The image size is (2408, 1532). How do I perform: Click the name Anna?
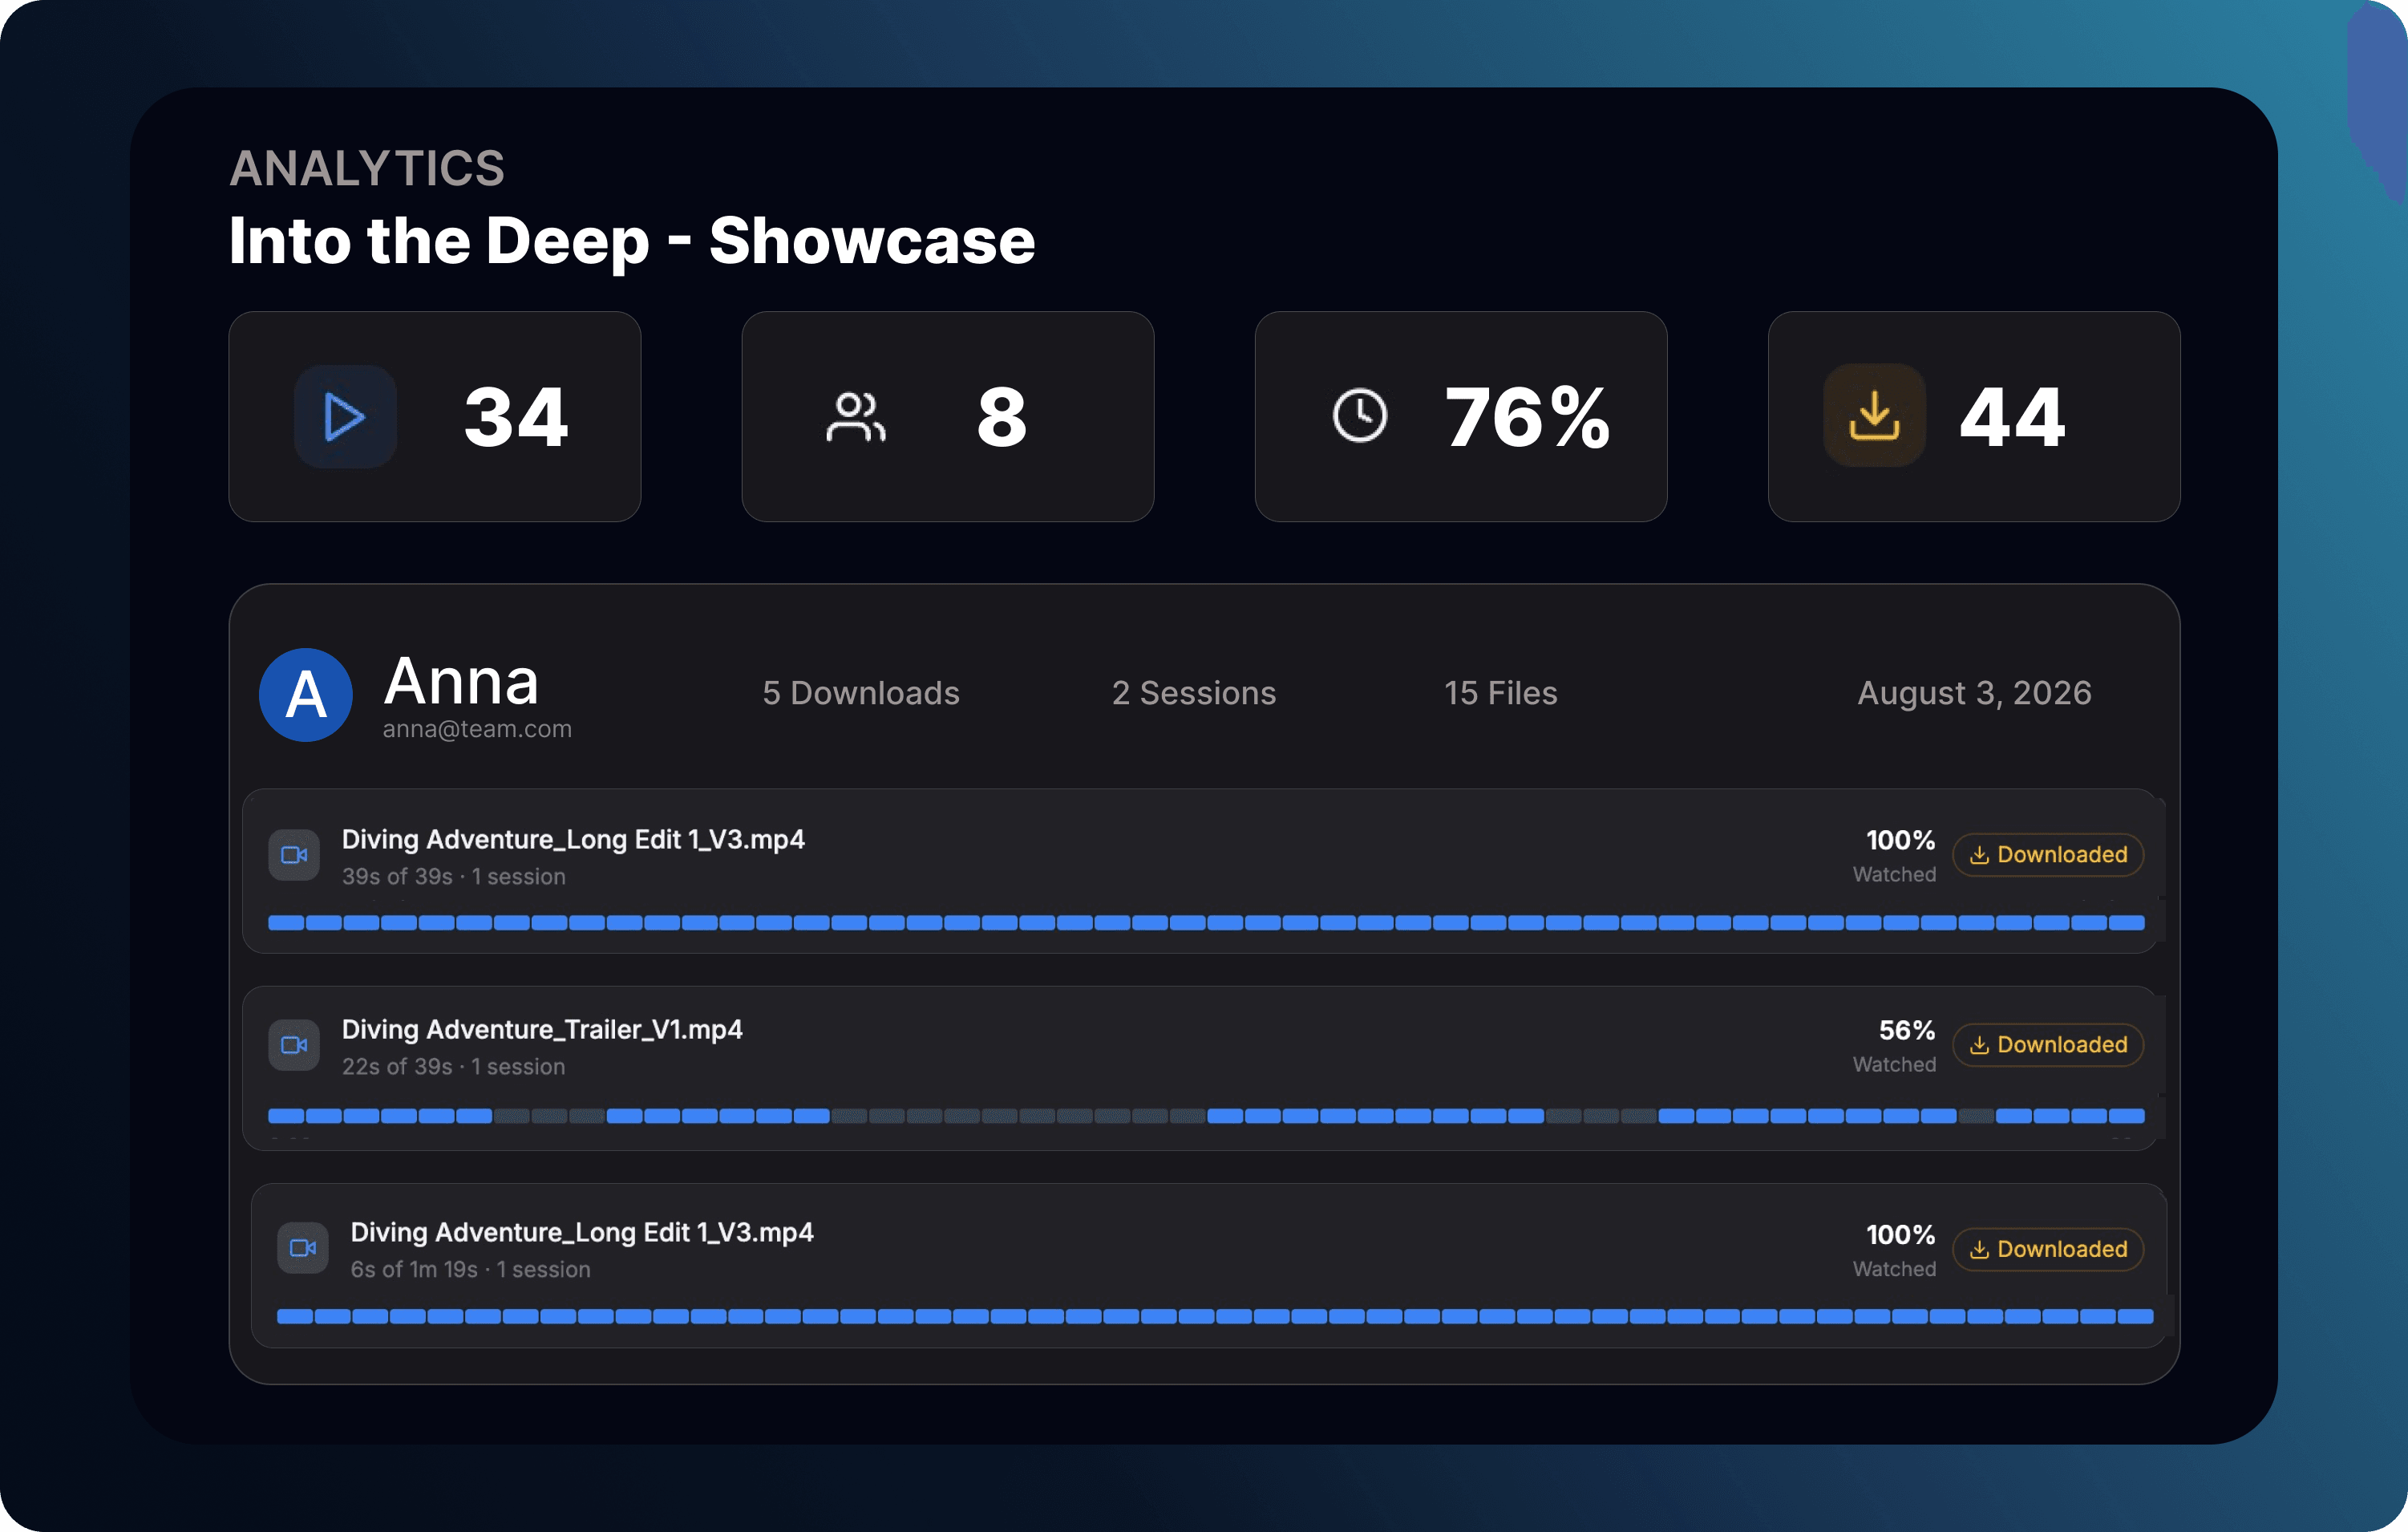(462, 681)
